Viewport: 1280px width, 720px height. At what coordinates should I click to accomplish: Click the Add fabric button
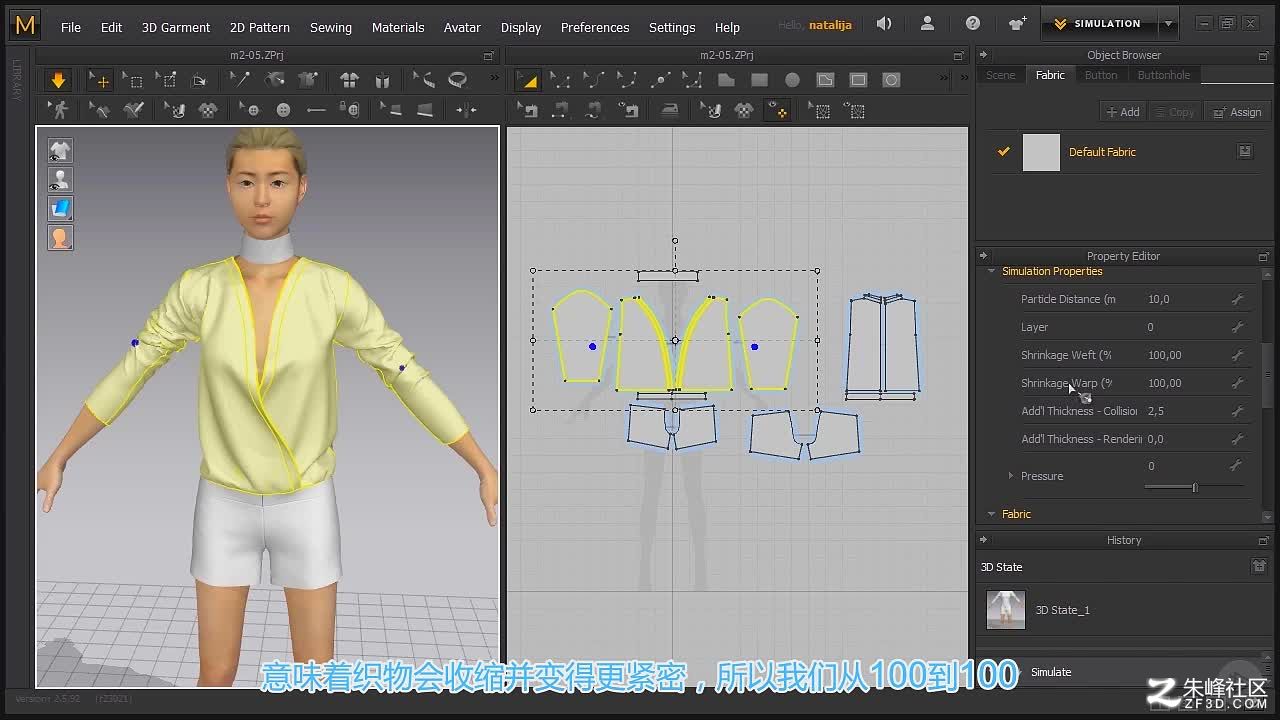(1122, 112)
